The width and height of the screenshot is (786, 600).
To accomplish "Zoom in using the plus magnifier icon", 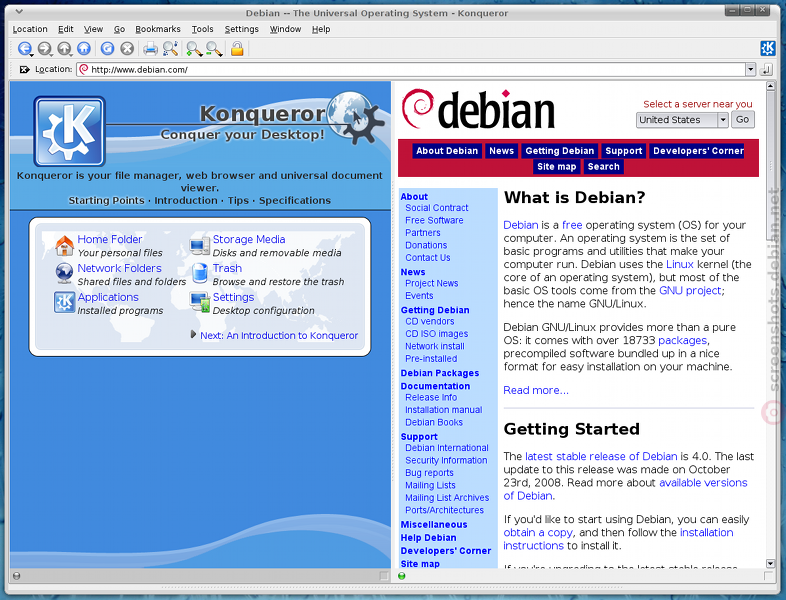I will pos(194,49).
